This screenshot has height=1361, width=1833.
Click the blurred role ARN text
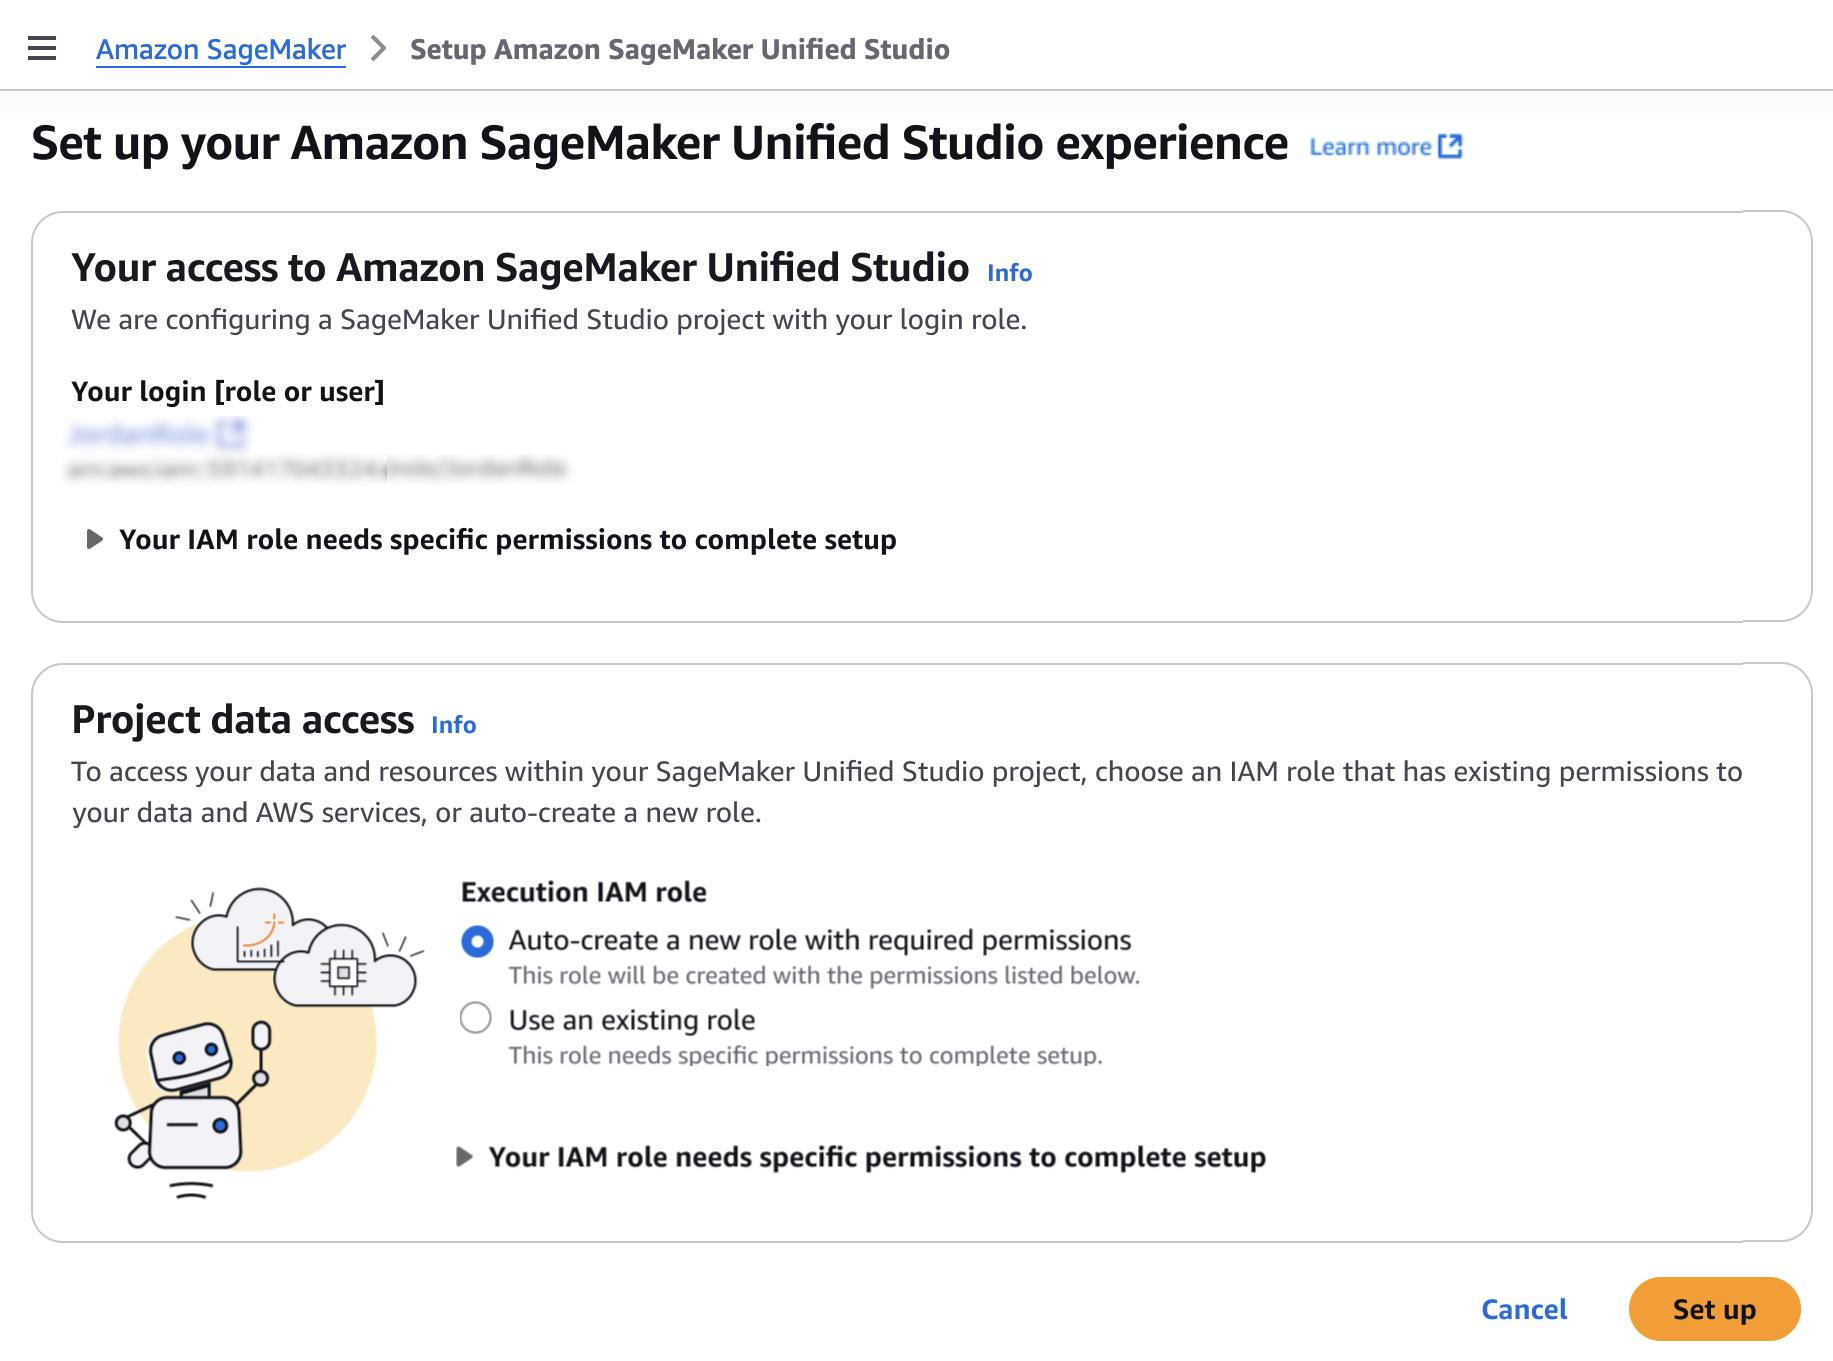(x=317, y=468)
